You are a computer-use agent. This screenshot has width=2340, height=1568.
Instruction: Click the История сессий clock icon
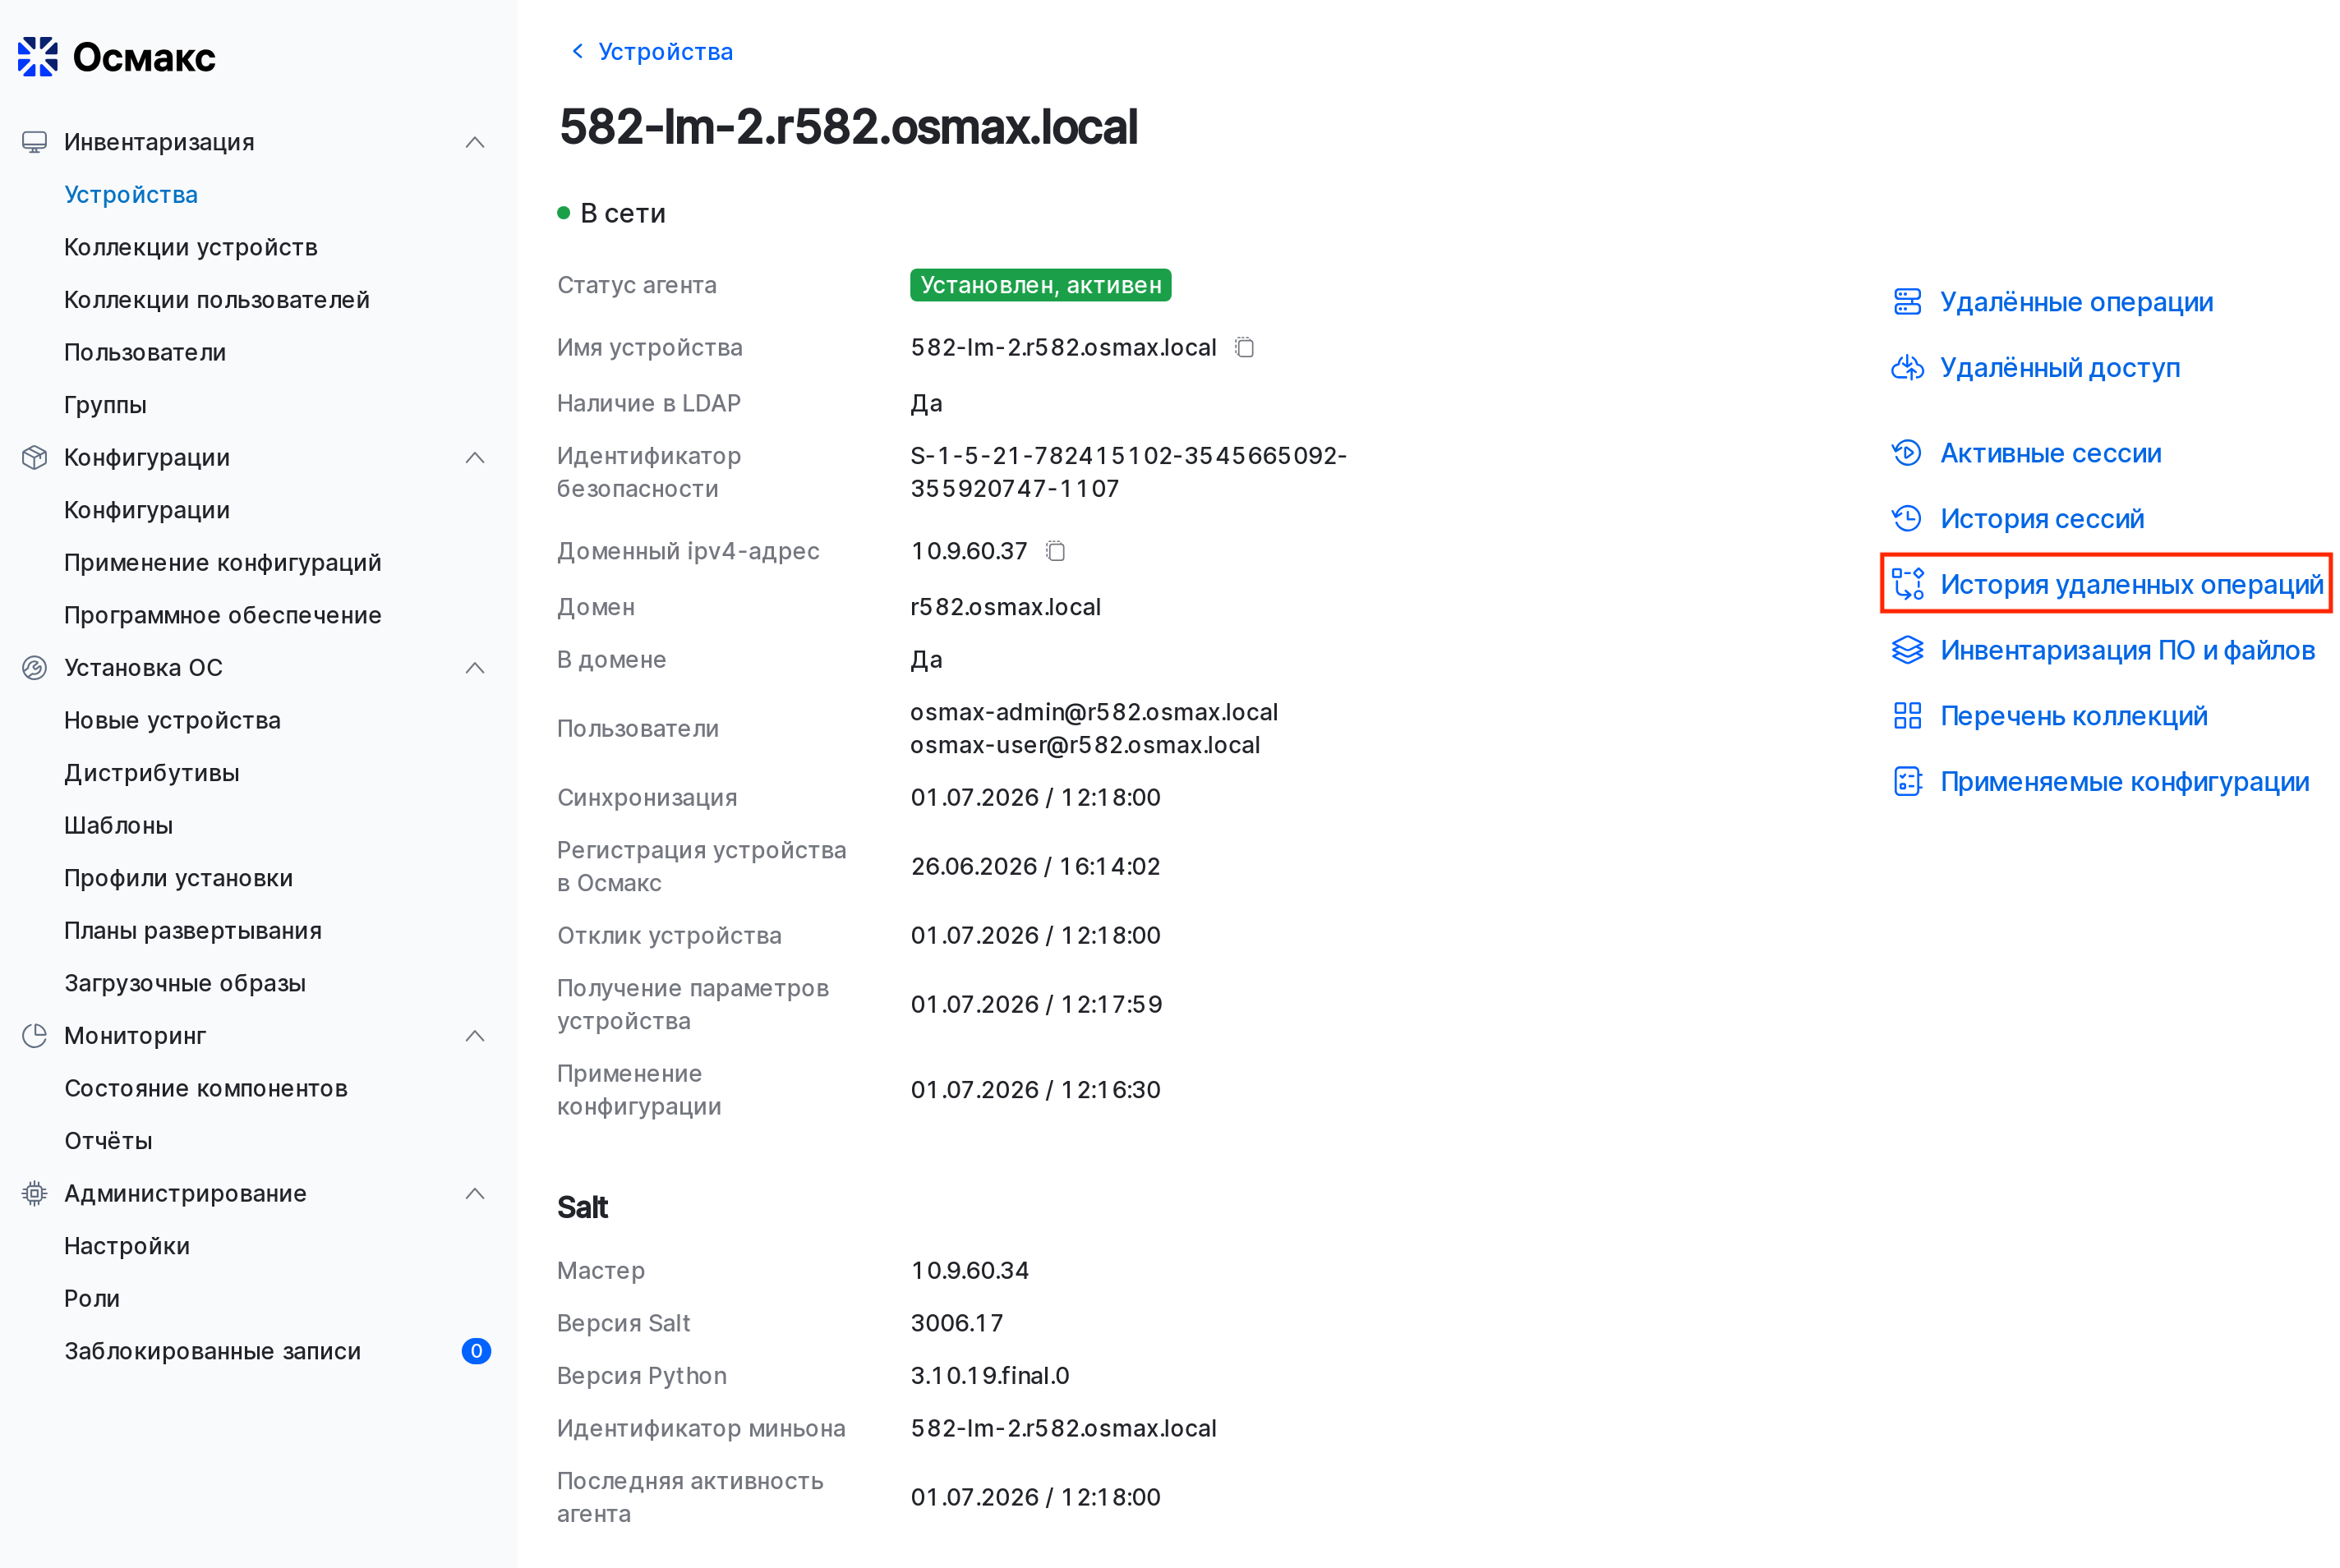click(x=1907, y=518)
